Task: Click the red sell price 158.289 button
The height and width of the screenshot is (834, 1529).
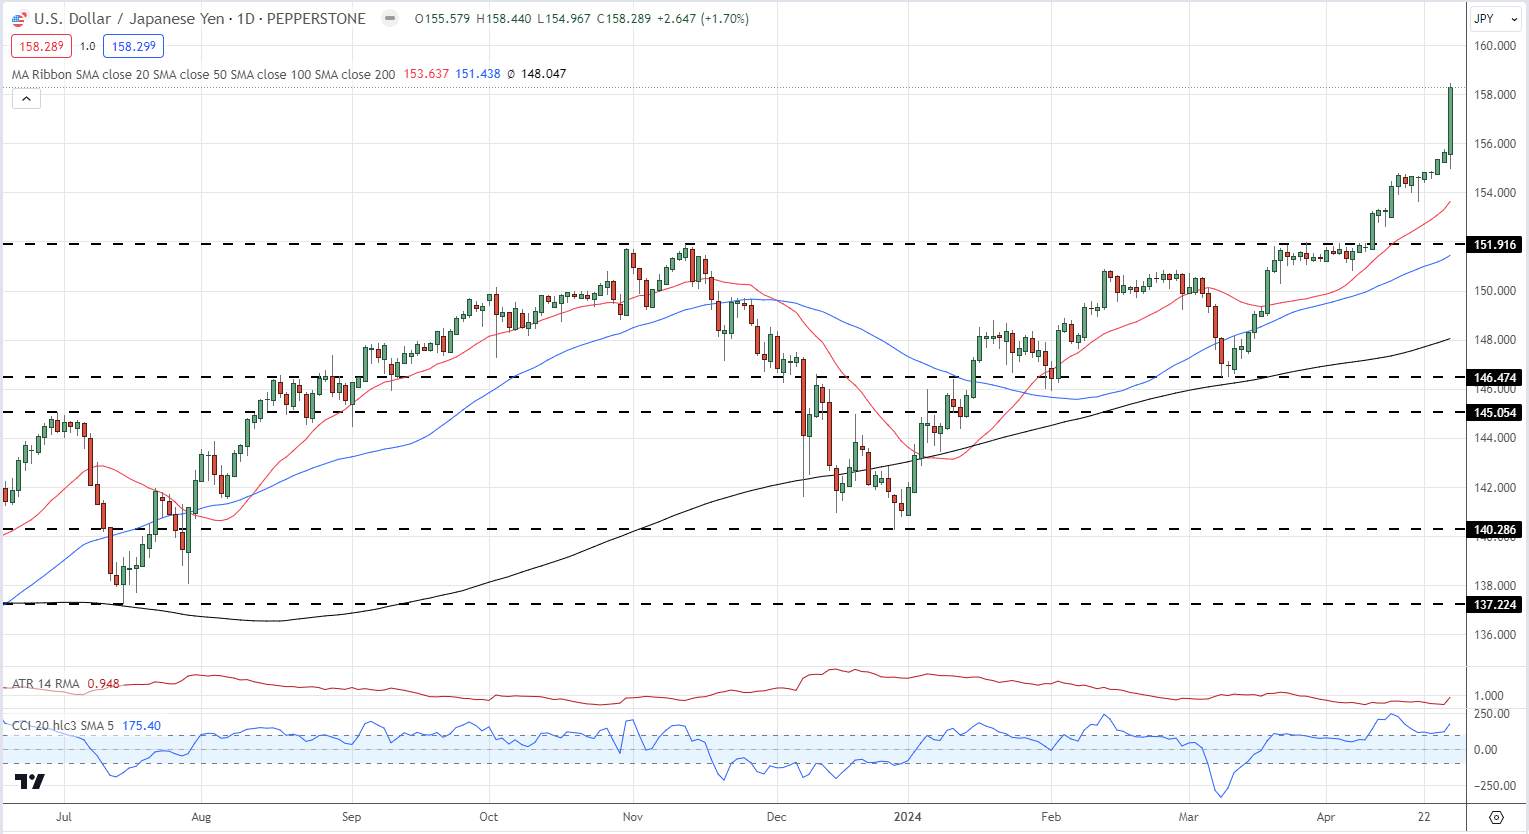Action: click(x=42, y=46)
